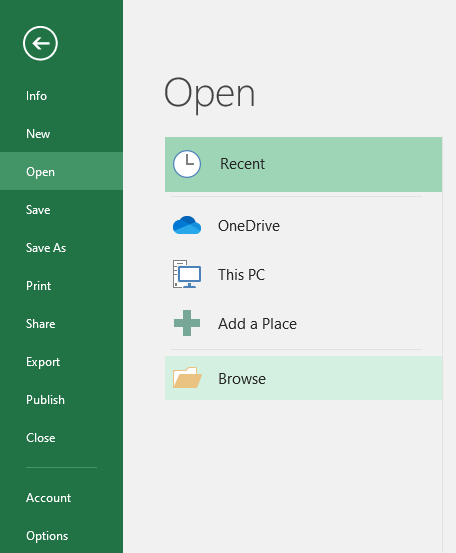Screen dimensions: 456x553
Task: Click the Browse folder icon
Action: coord(187,378)
